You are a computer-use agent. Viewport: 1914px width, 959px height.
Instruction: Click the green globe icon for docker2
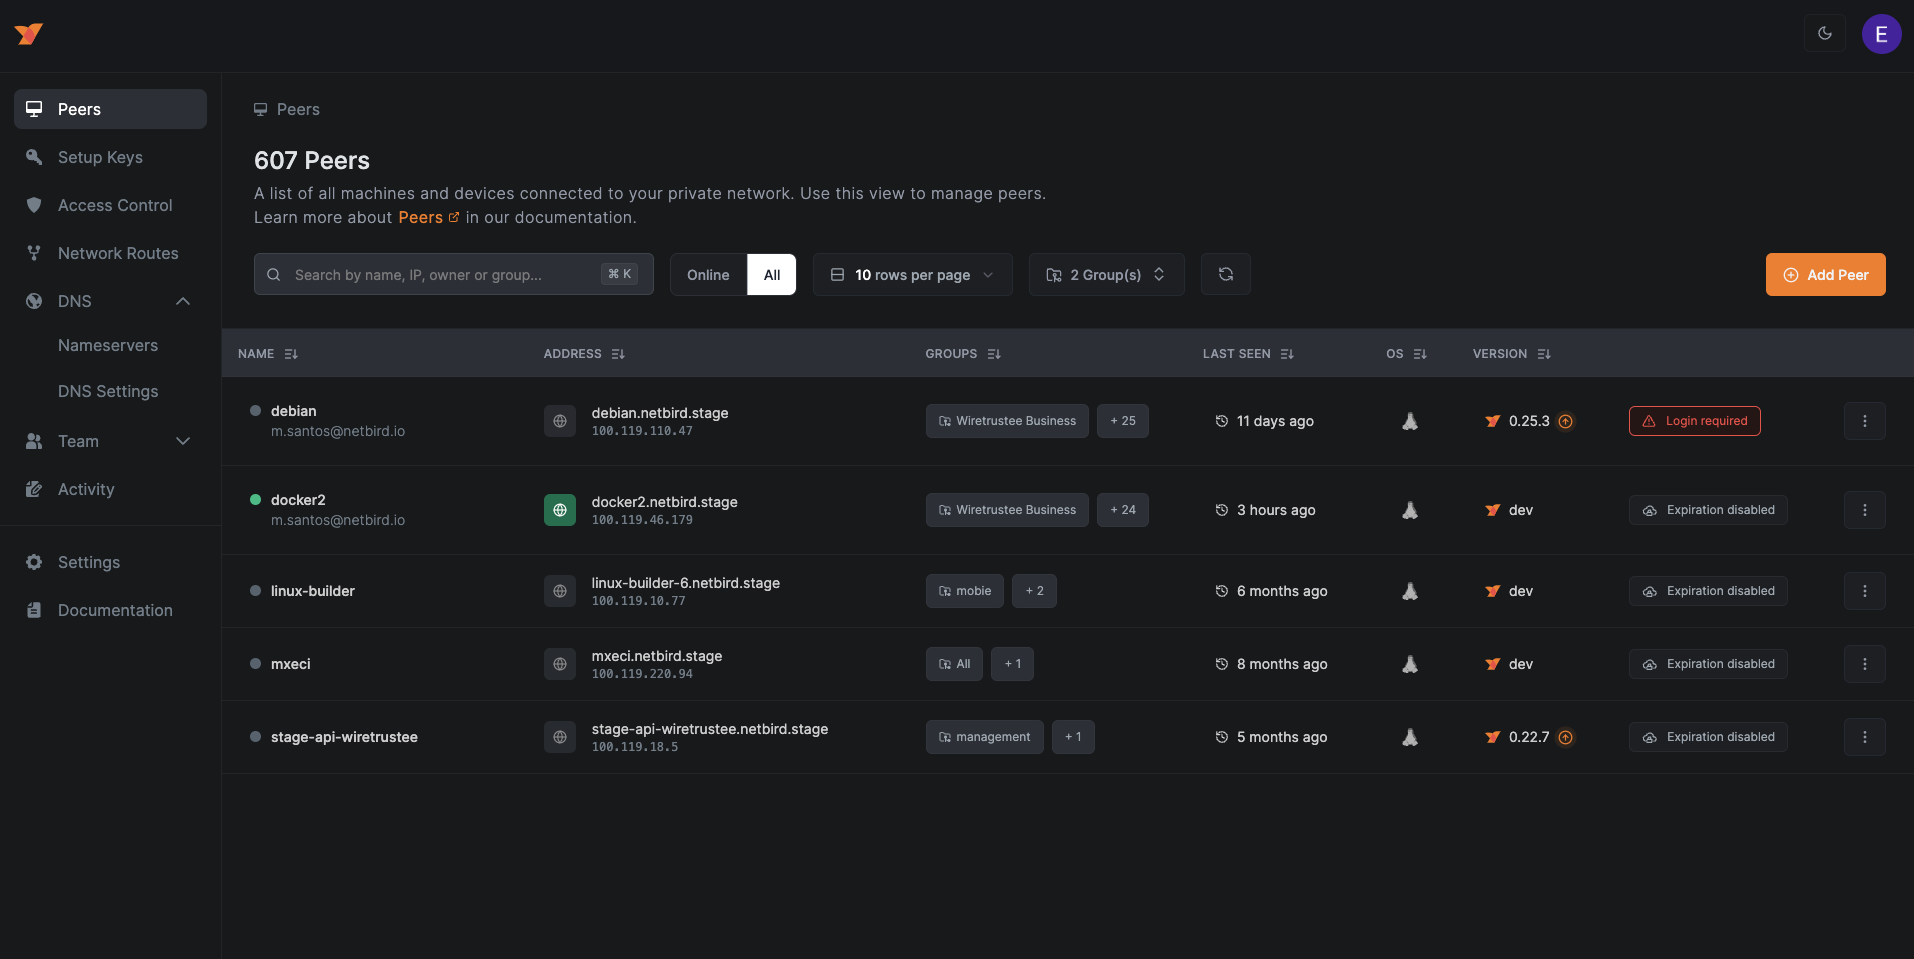pyautogui.click(x=560, y=510)
